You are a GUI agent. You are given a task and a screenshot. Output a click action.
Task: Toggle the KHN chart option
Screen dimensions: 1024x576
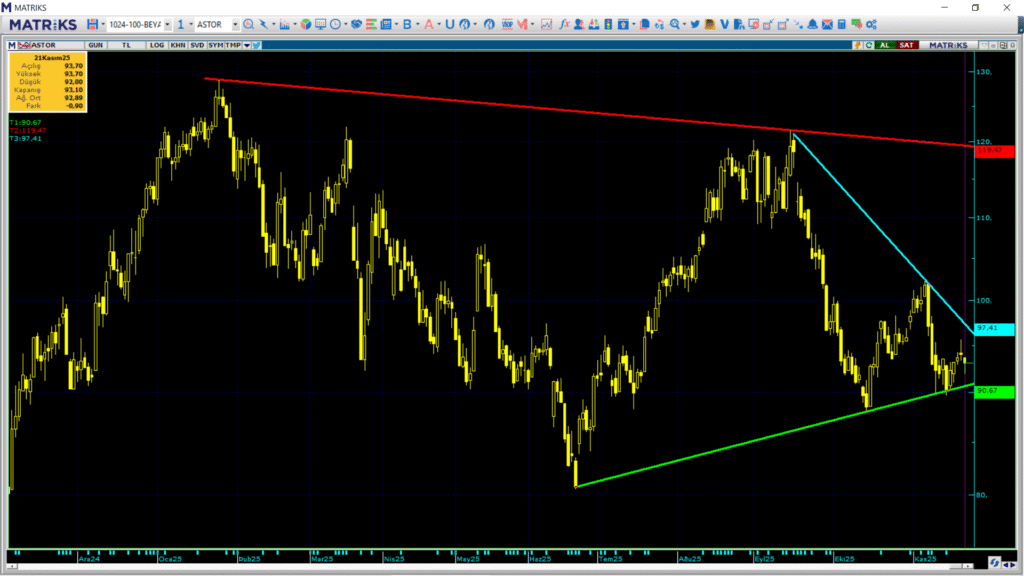[177, 45]
